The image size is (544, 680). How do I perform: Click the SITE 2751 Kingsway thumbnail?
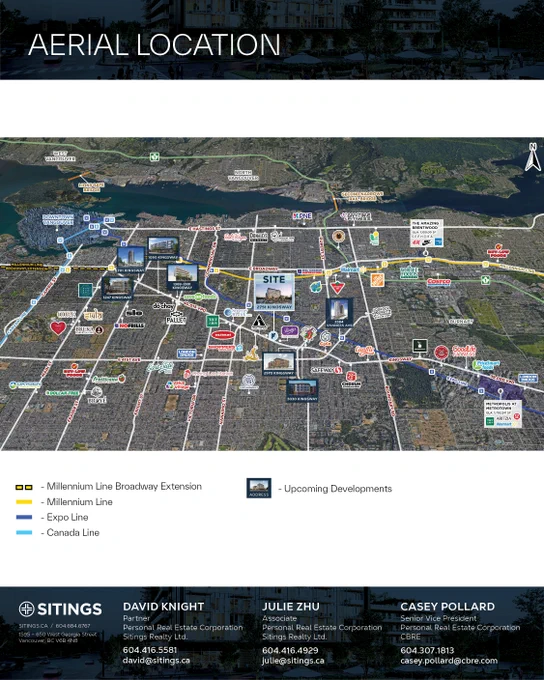(x=274, y=292)
